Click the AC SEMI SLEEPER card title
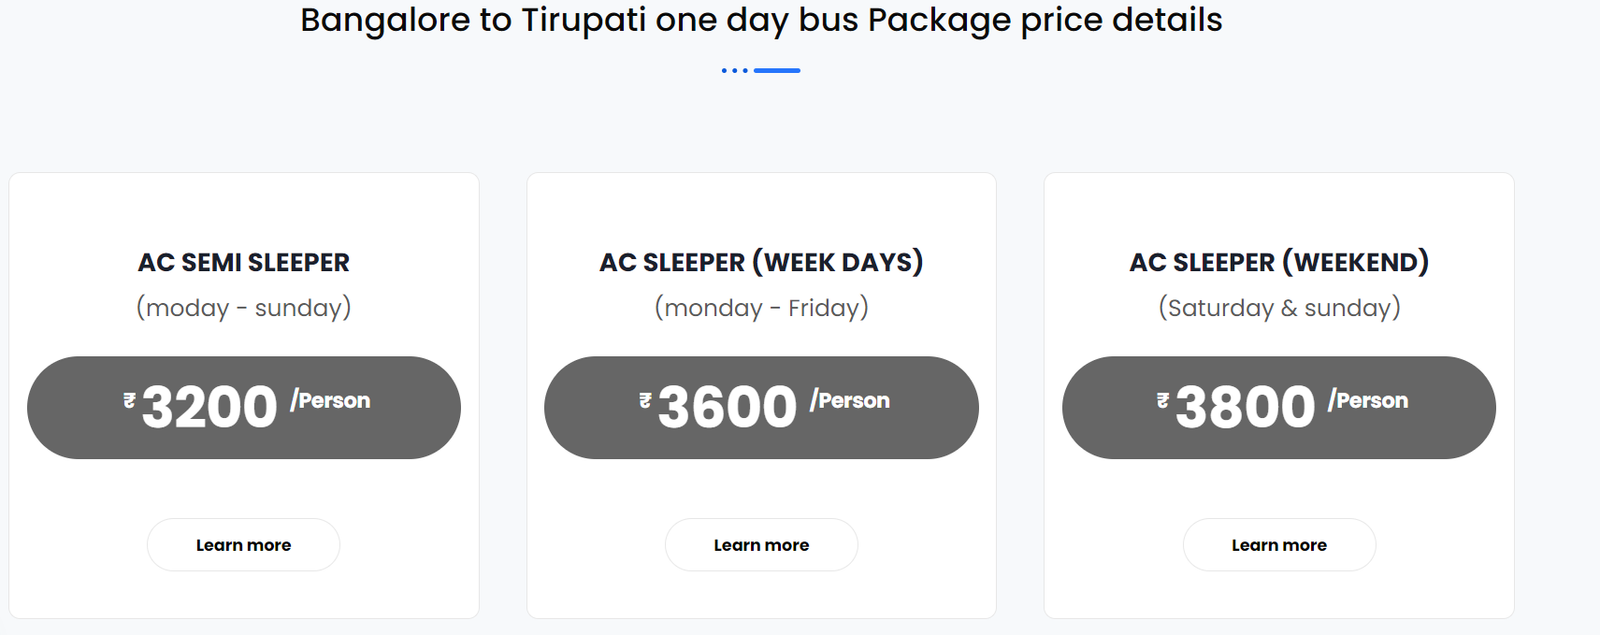The height and width of the screenshot is (635, 1600). click(244, 262)
